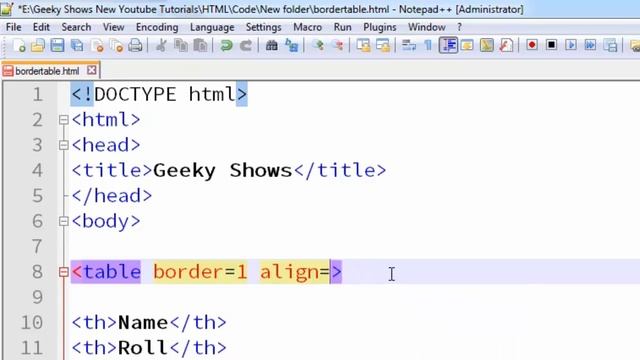Open function list icon
The width and height of the screenshot is (640, 360).
(x=506, y=45)
